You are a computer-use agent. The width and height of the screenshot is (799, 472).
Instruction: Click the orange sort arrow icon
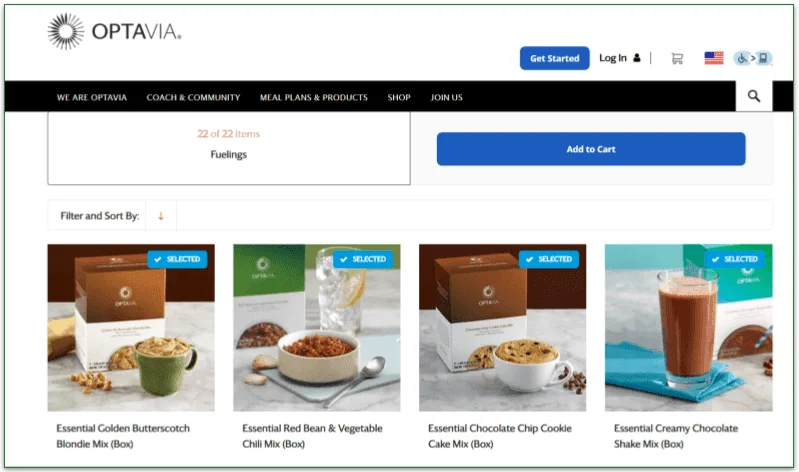(x=161, y=216)
